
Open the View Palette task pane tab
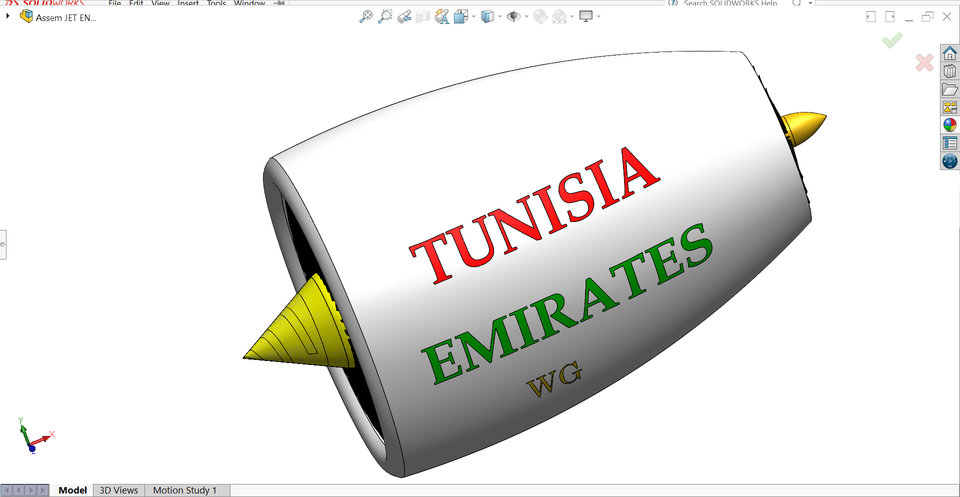[950, 107]
